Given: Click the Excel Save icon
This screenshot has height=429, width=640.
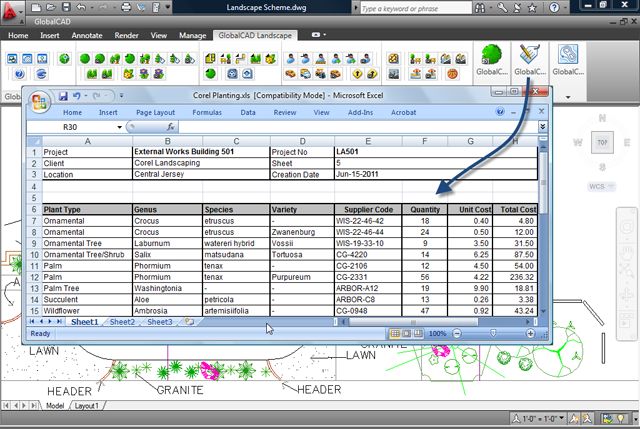Looking at the screenshot, I should (63, 96).
